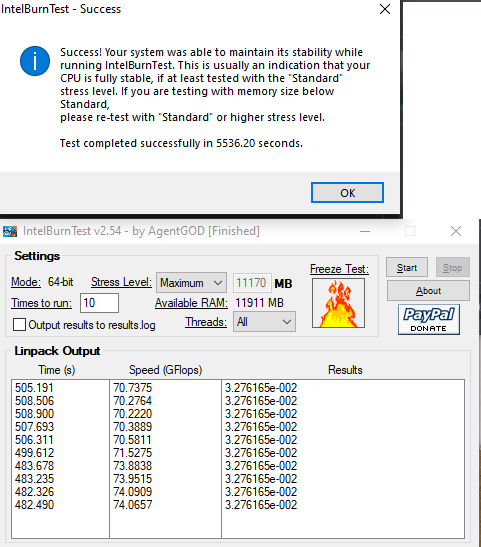Open the Stress Level Maximum dropdown
This screenshot has height=547, width=481.
[191, 283]
